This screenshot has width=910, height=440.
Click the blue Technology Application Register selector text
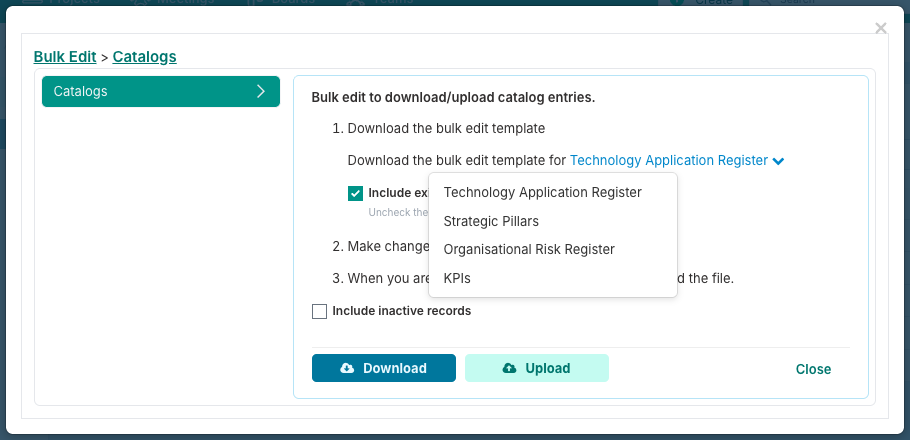(x=668, y=160)
